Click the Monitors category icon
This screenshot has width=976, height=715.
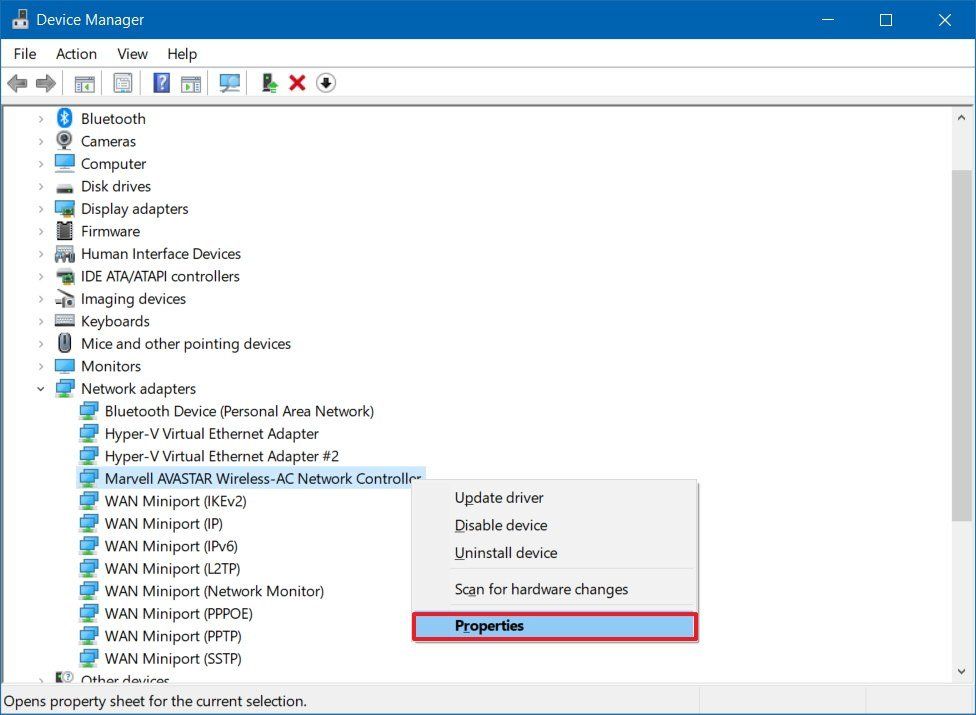click(x=65, y=365)
